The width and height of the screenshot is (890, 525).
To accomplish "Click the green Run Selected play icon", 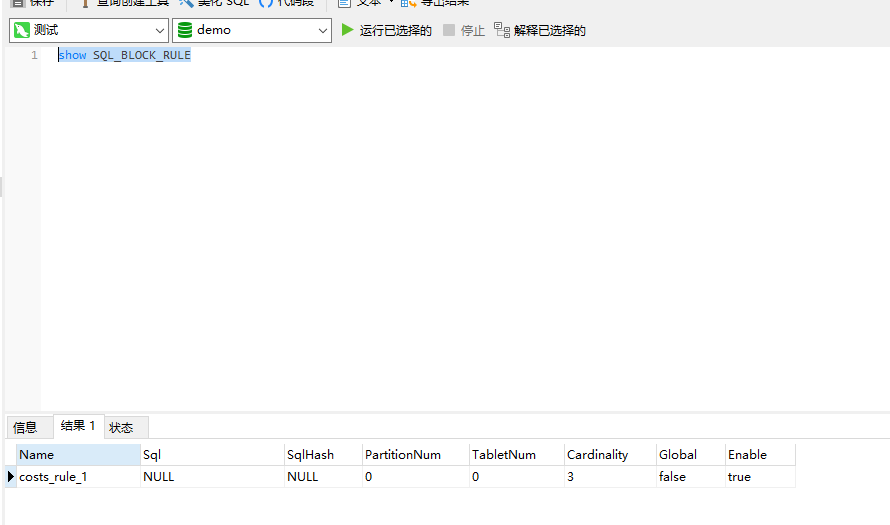I will tap(348, 30).
